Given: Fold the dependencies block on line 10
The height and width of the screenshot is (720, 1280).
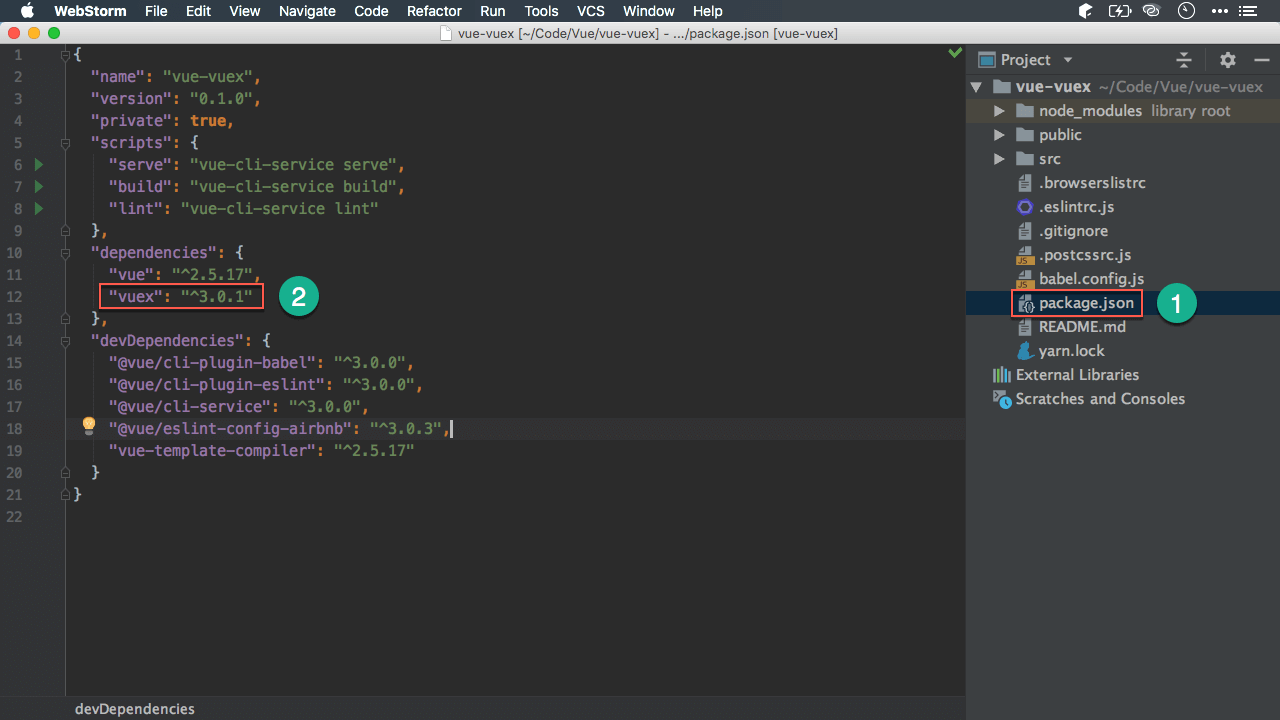Looking at the screenshot, I should pos(66,252).
